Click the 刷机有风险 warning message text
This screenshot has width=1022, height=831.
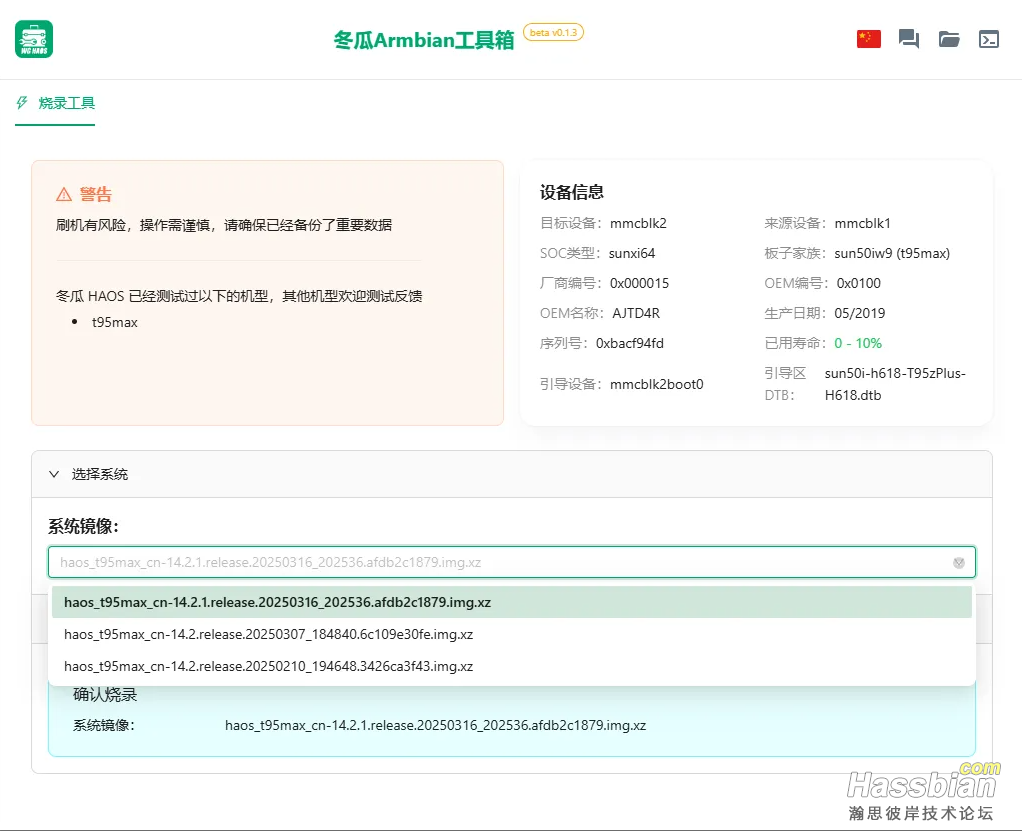[224, 226]
